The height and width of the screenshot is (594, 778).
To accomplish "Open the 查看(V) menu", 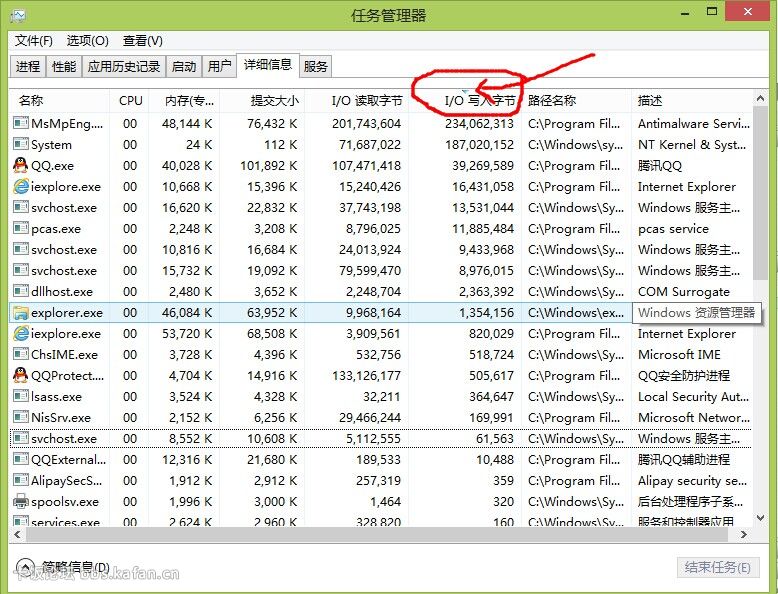I will pyautogui.click(x=143, y=41).
